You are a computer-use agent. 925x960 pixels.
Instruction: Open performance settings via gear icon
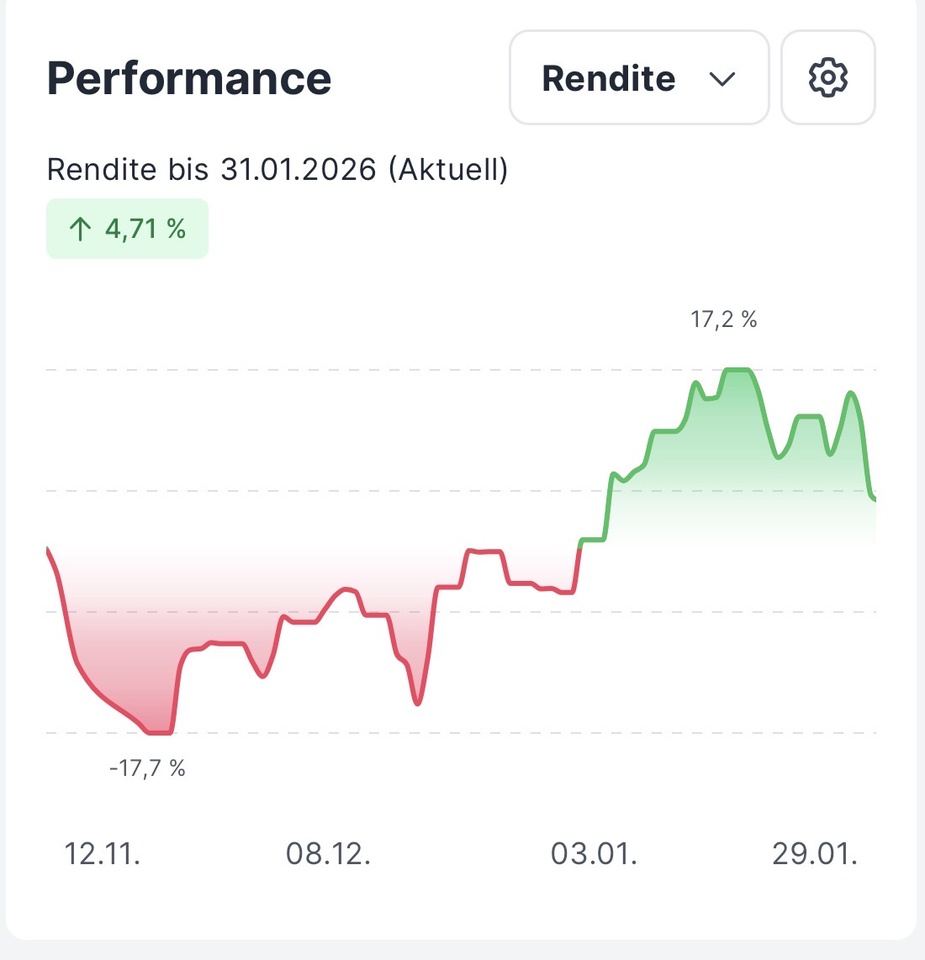click(x=828, y=78)
